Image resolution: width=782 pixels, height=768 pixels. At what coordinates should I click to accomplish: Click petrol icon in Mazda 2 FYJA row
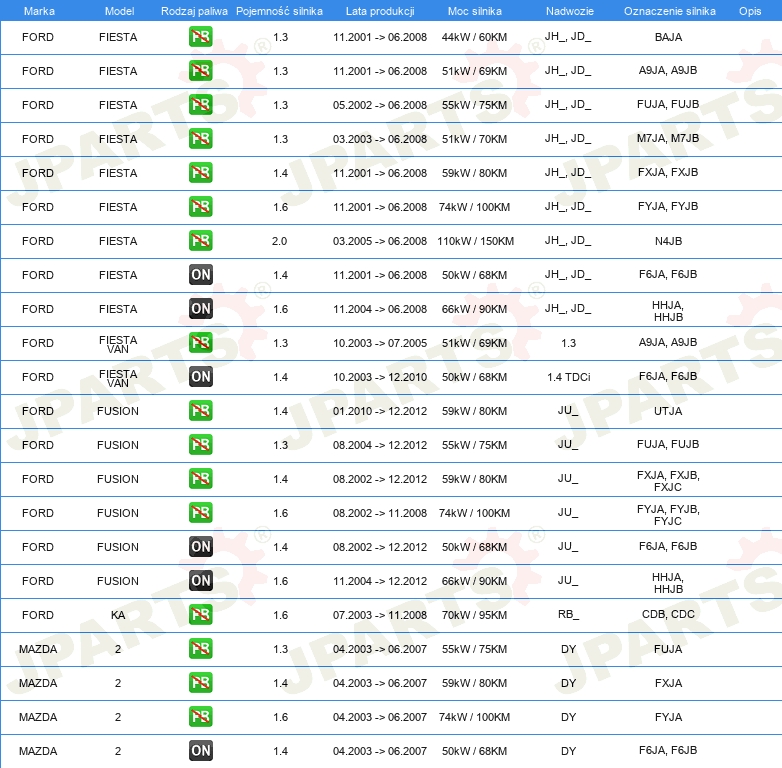pos(200,717)
